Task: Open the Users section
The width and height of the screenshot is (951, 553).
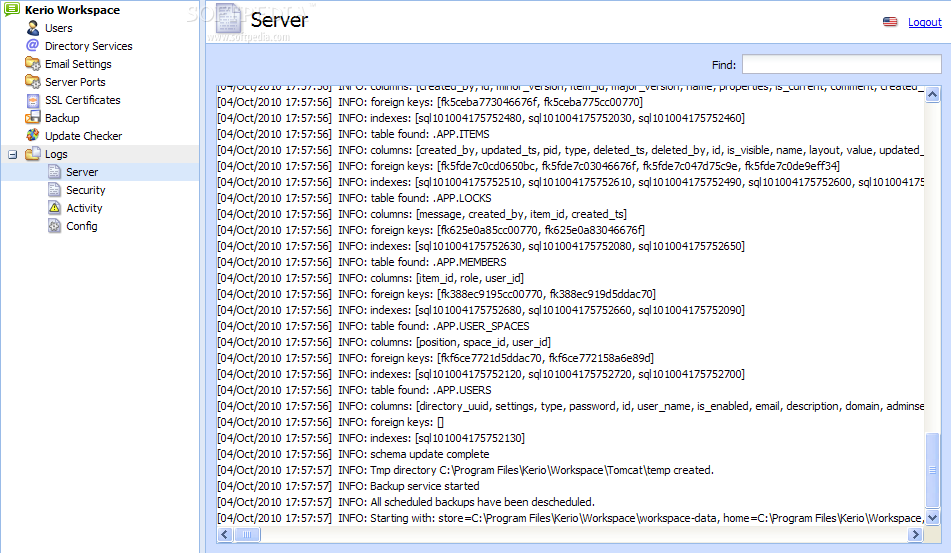Action: coord(58,28)
